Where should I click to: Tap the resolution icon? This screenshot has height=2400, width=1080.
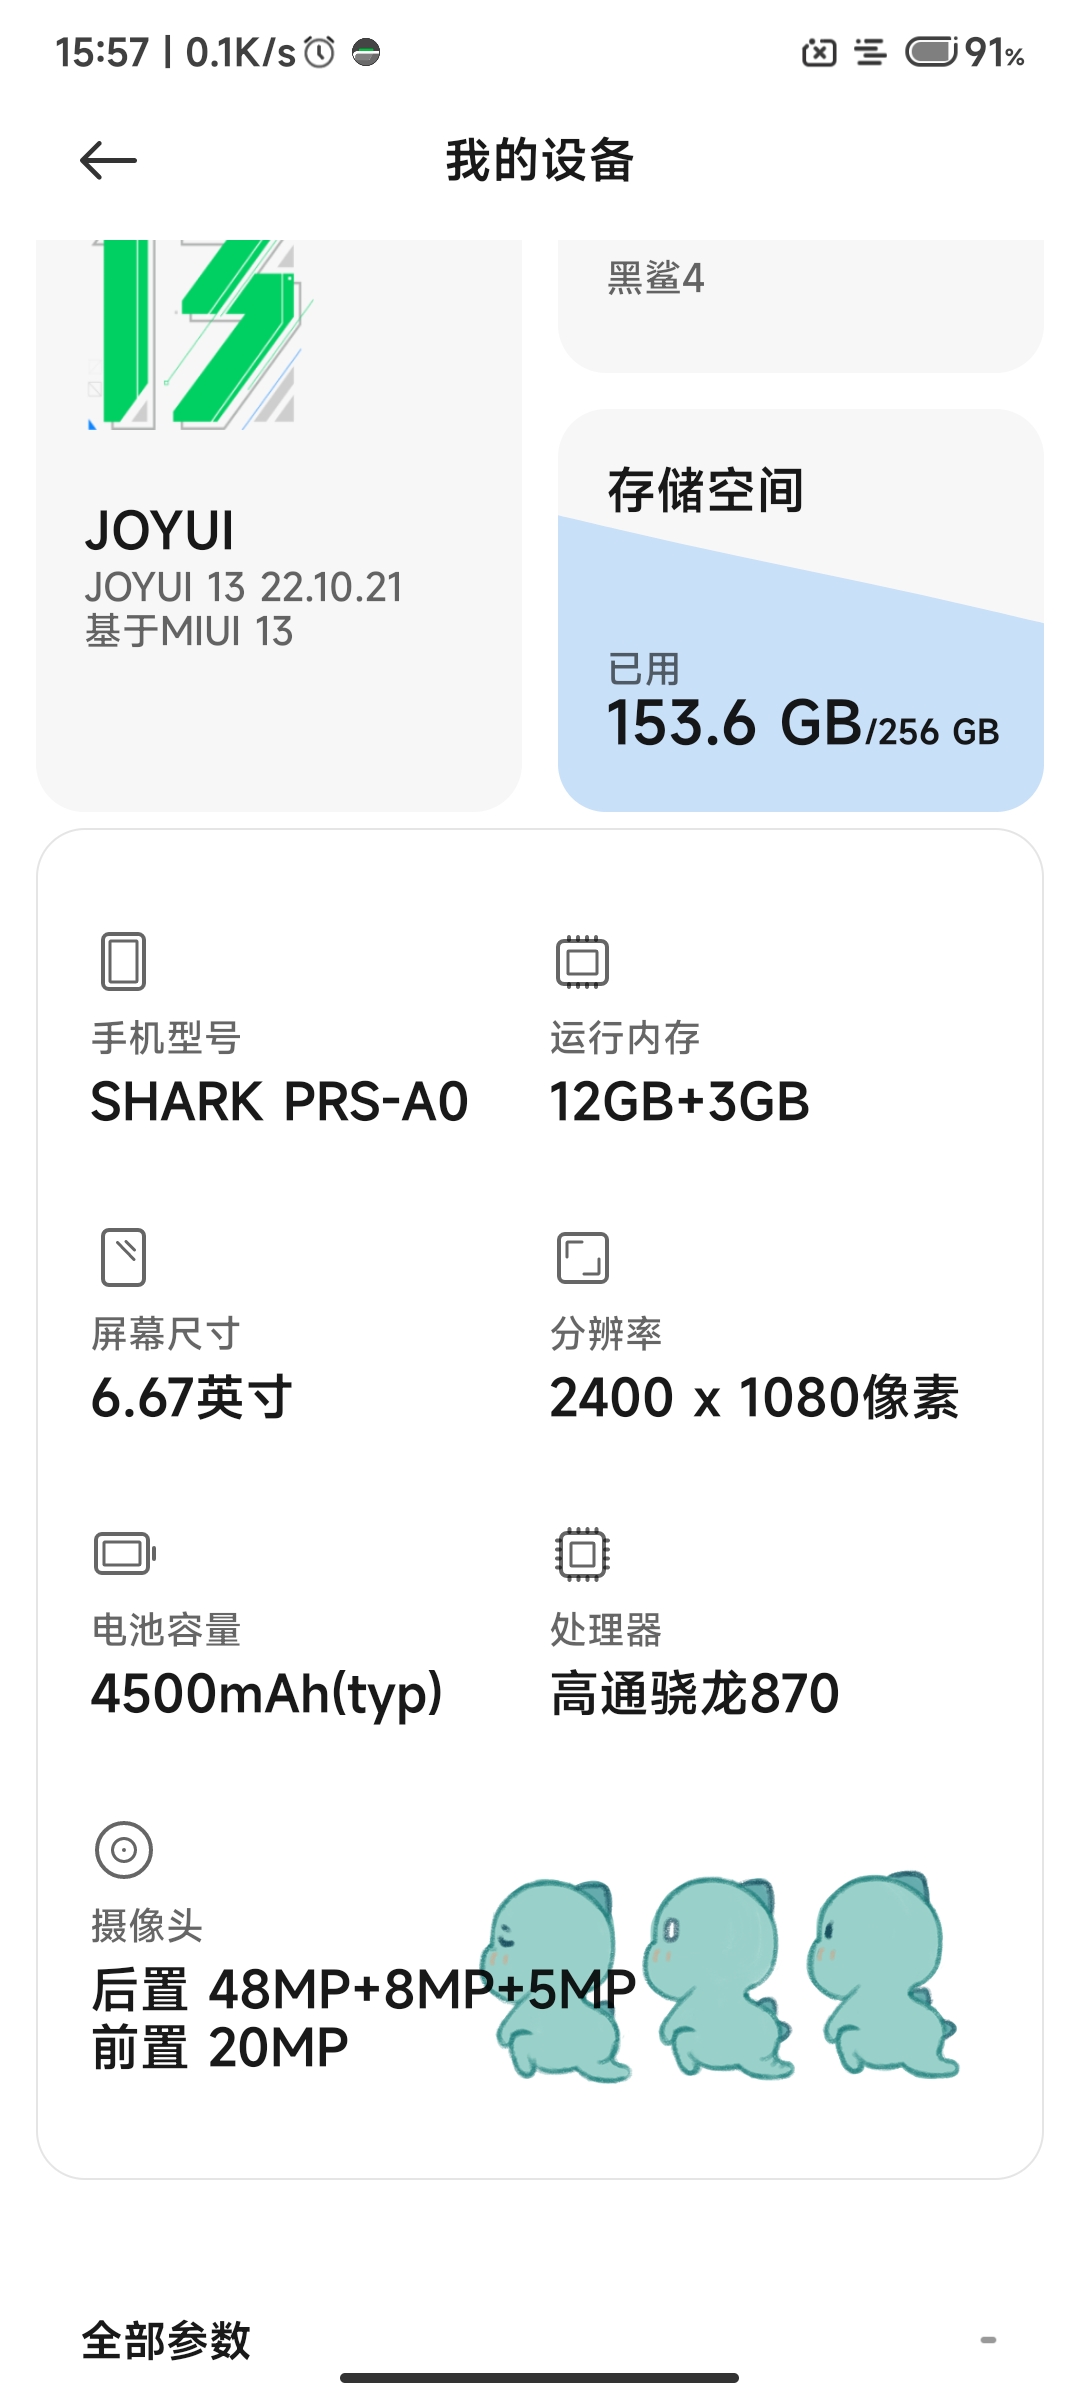click(582, 1257)
